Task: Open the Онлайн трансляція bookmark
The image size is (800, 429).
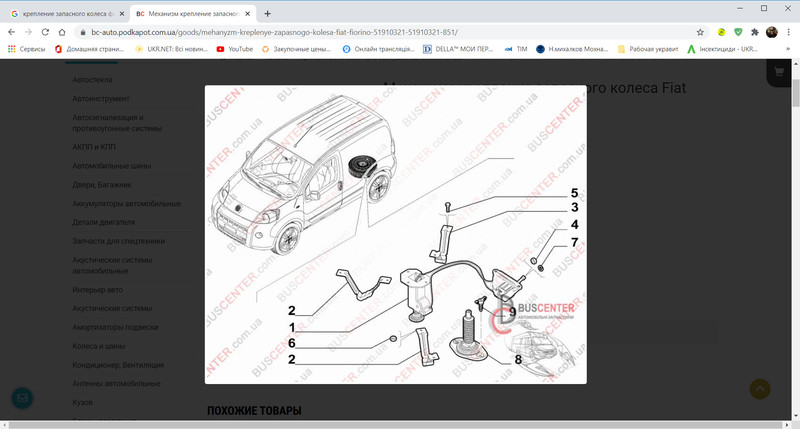Action: point(379,49)
